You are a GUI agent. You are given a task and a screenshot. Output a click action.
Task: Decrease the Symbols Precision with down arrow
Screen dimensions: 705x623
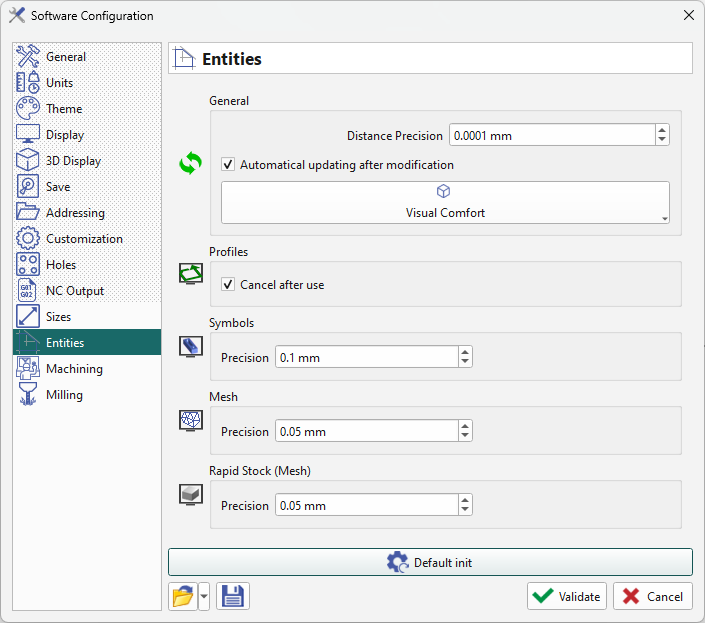465,363
